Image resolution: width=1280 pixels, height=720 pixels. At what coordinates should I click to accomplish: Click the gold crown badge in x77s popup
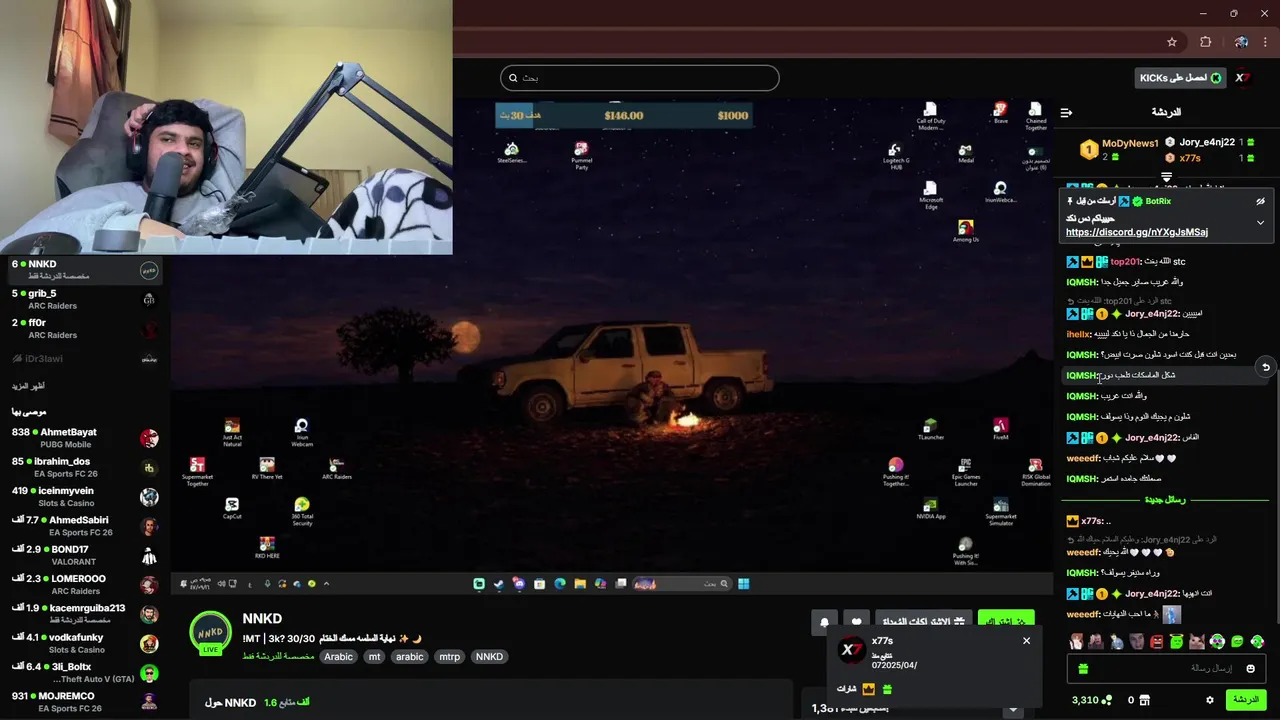tap(868, 689)
